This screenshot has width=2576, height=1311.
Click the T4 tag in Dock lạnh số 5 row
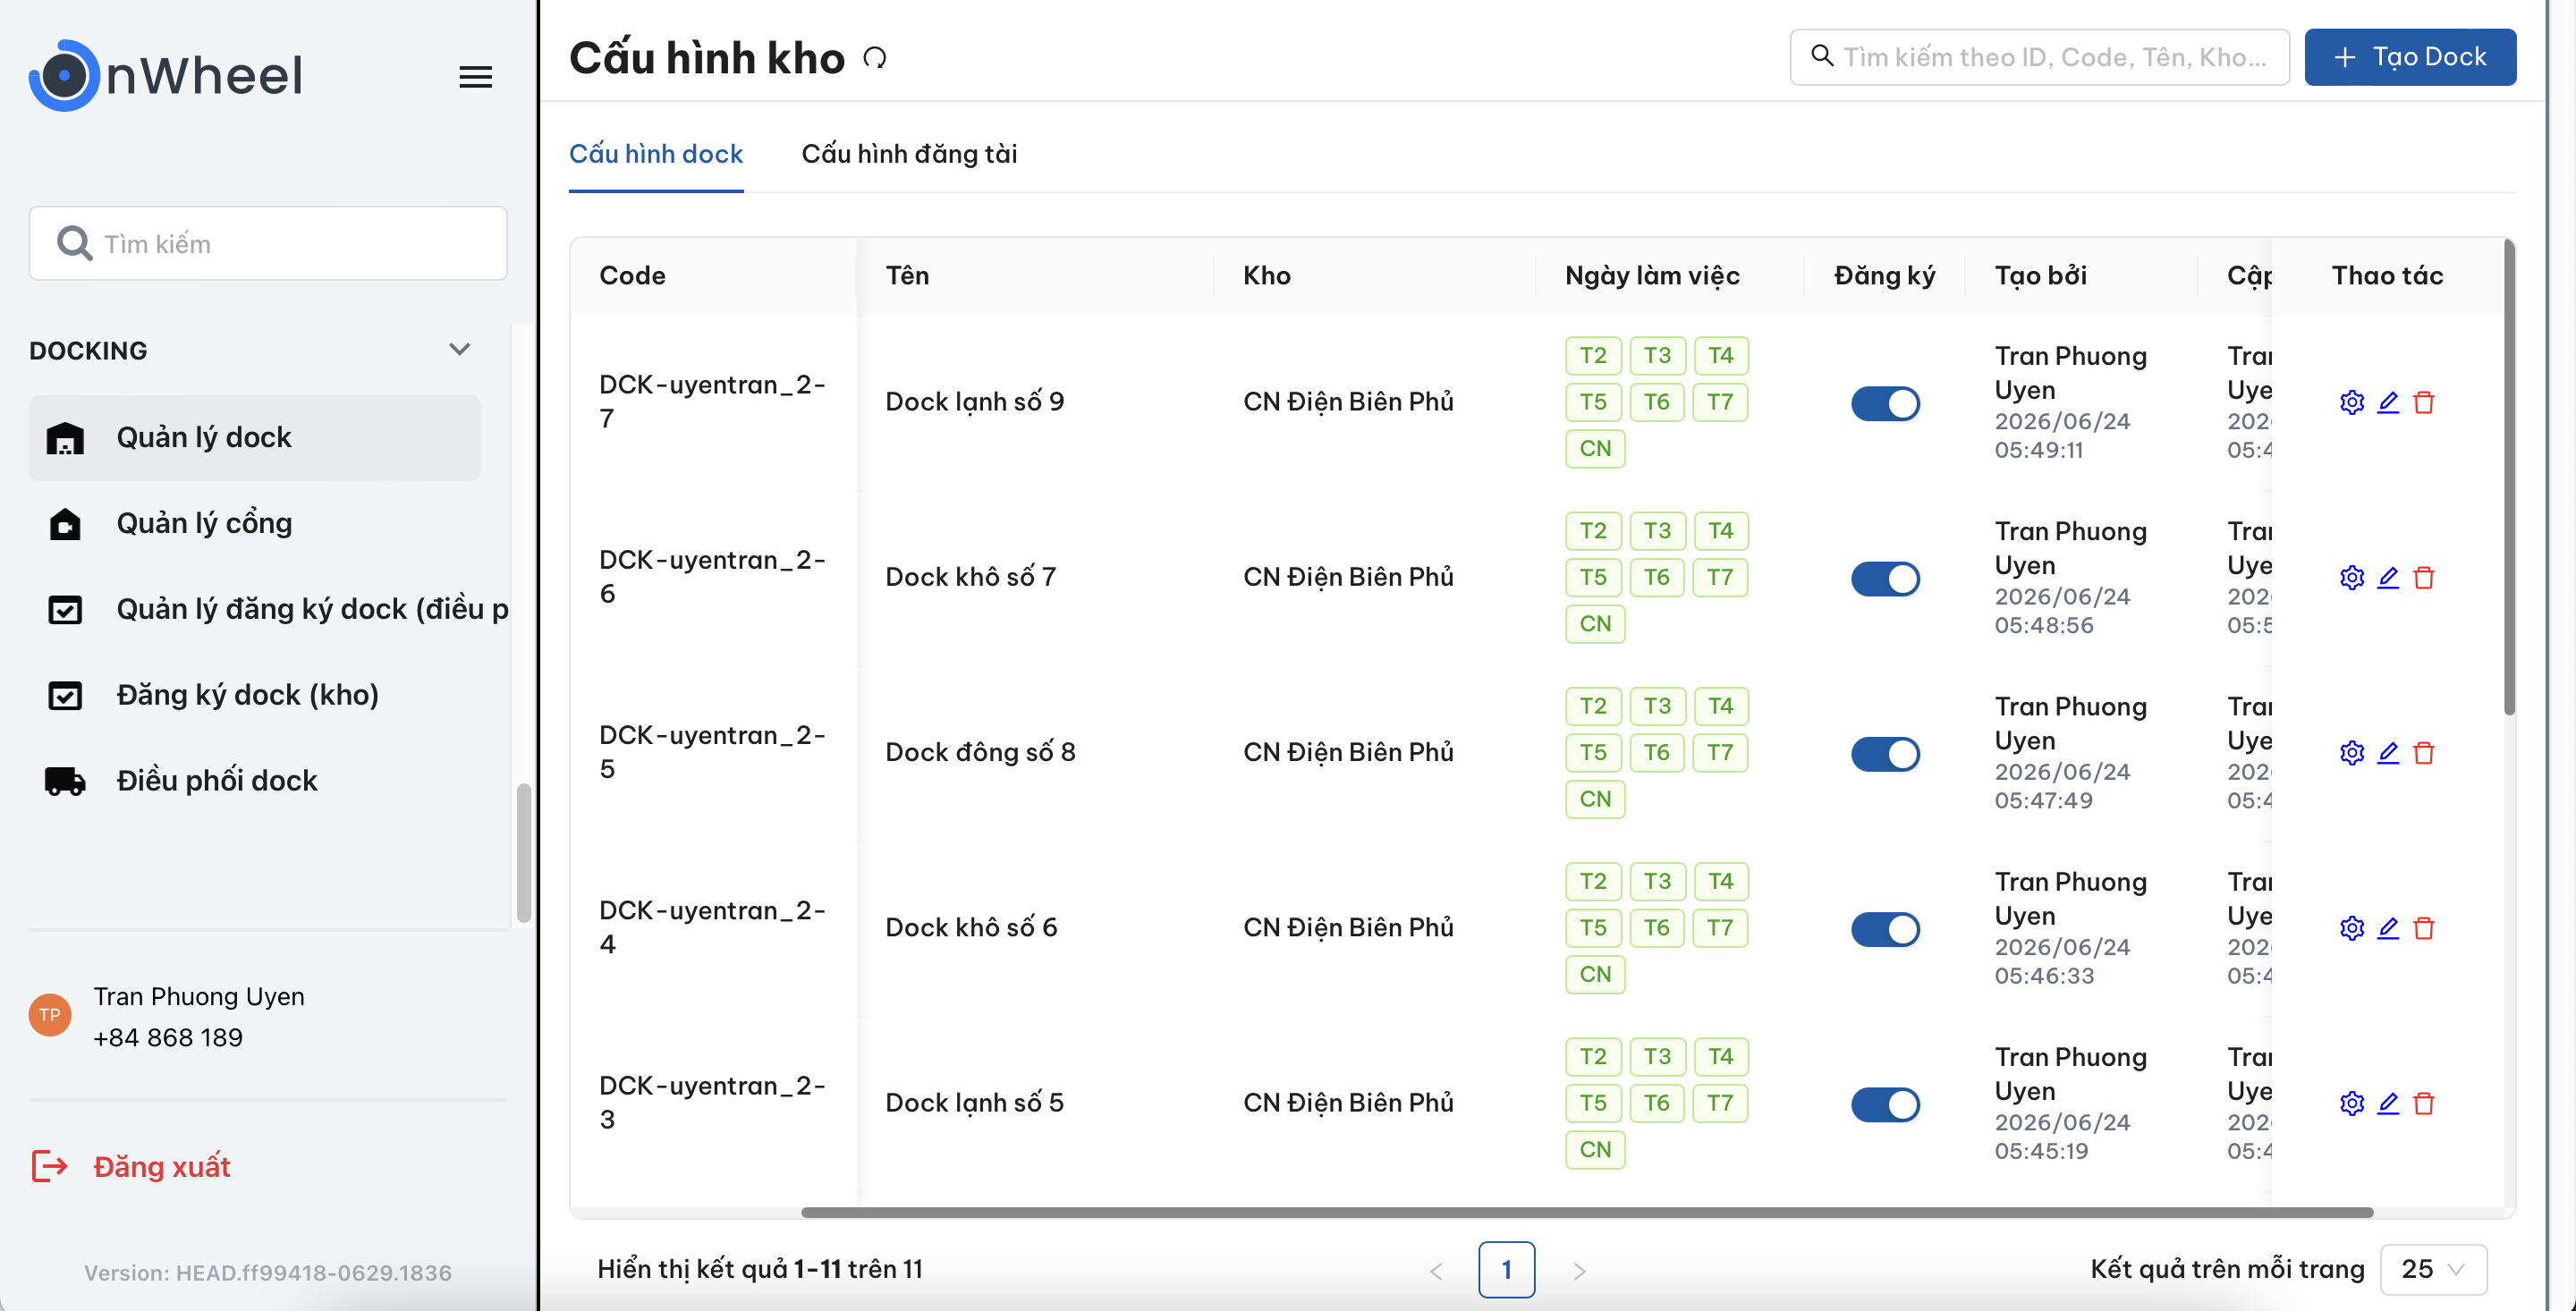coord(1721,1056)
